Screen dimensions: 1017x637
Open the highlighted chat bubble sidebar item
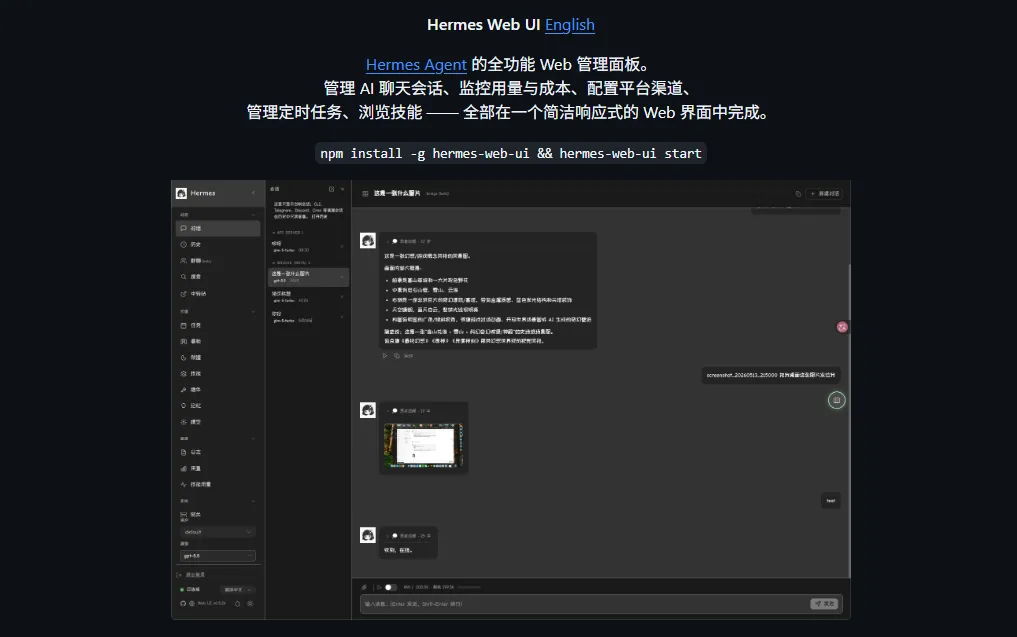tap(218, 228)
